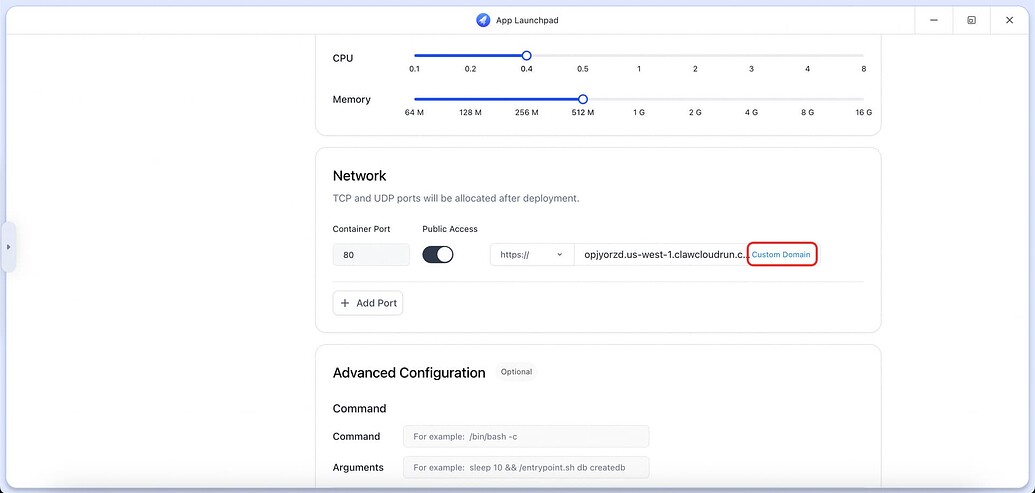Image resolution: width=1035 pixels, height=493 pixels.
Task: Set Memory slider to 1 G
Action: [638, 99]
